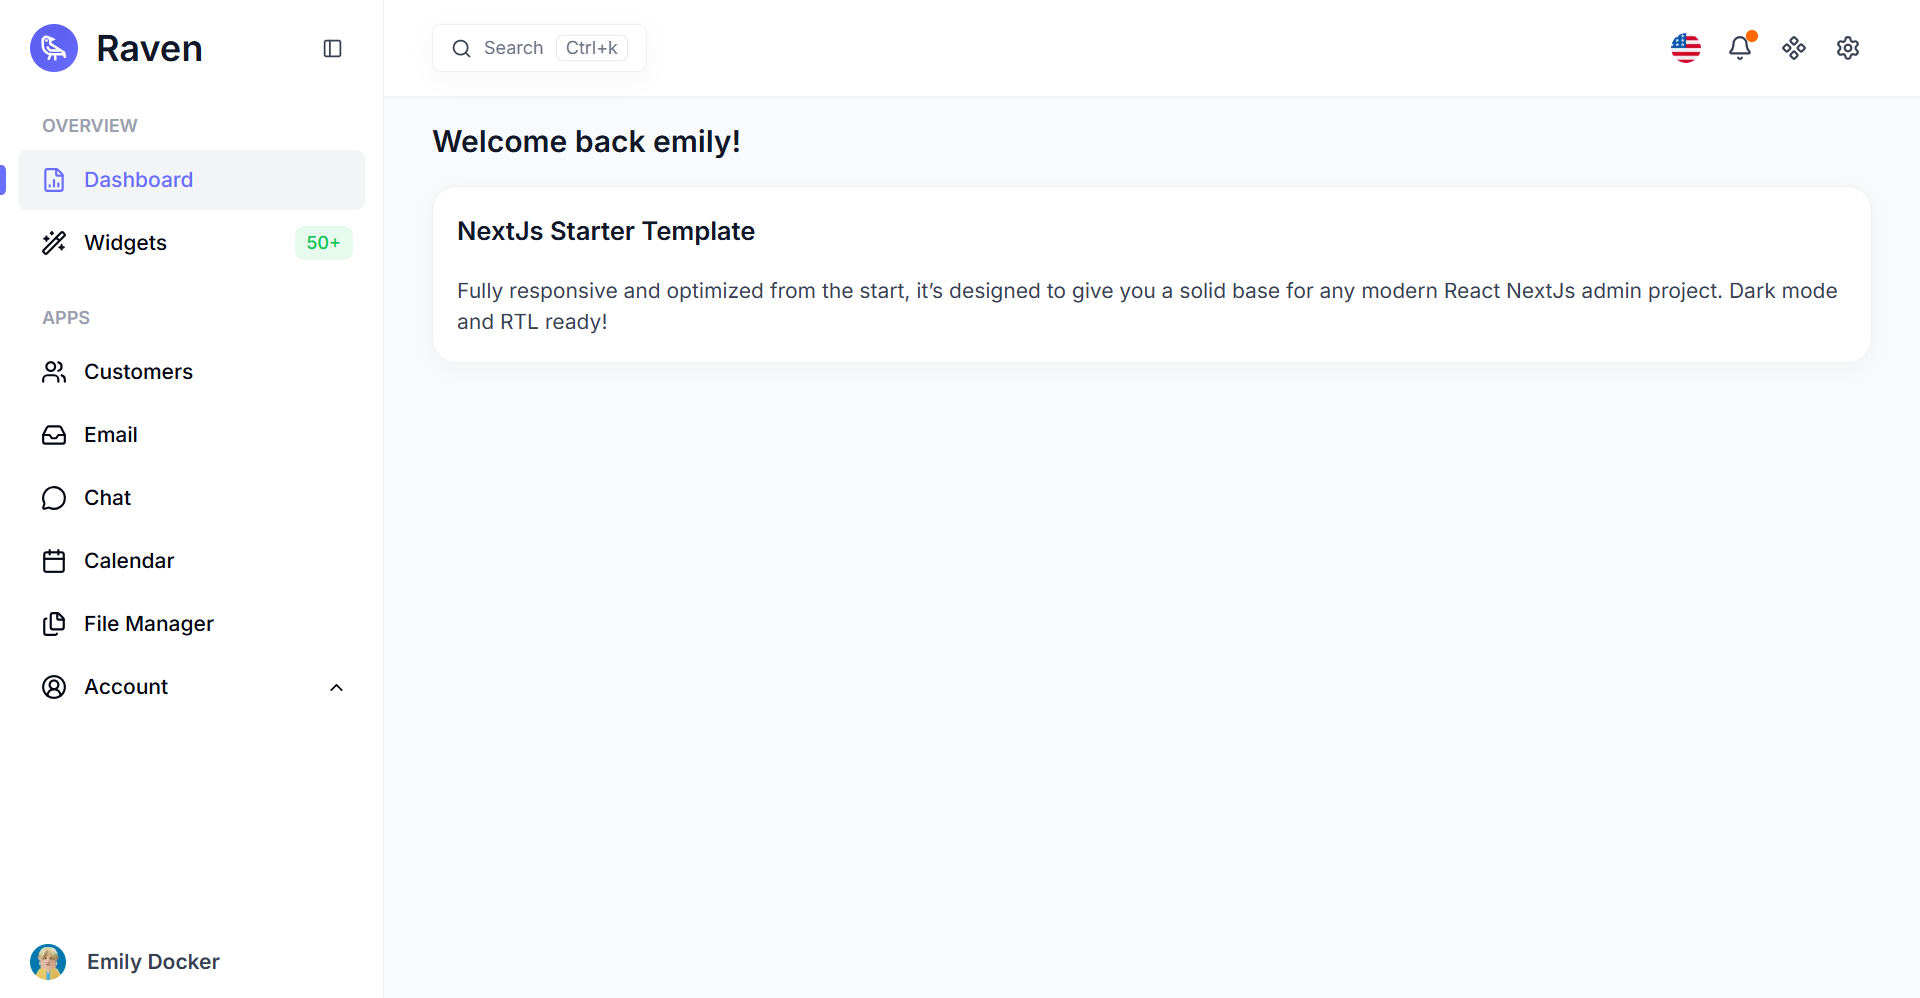
Task: Click the apps shortcuts diamond icon
Action: pos(1794,48)
